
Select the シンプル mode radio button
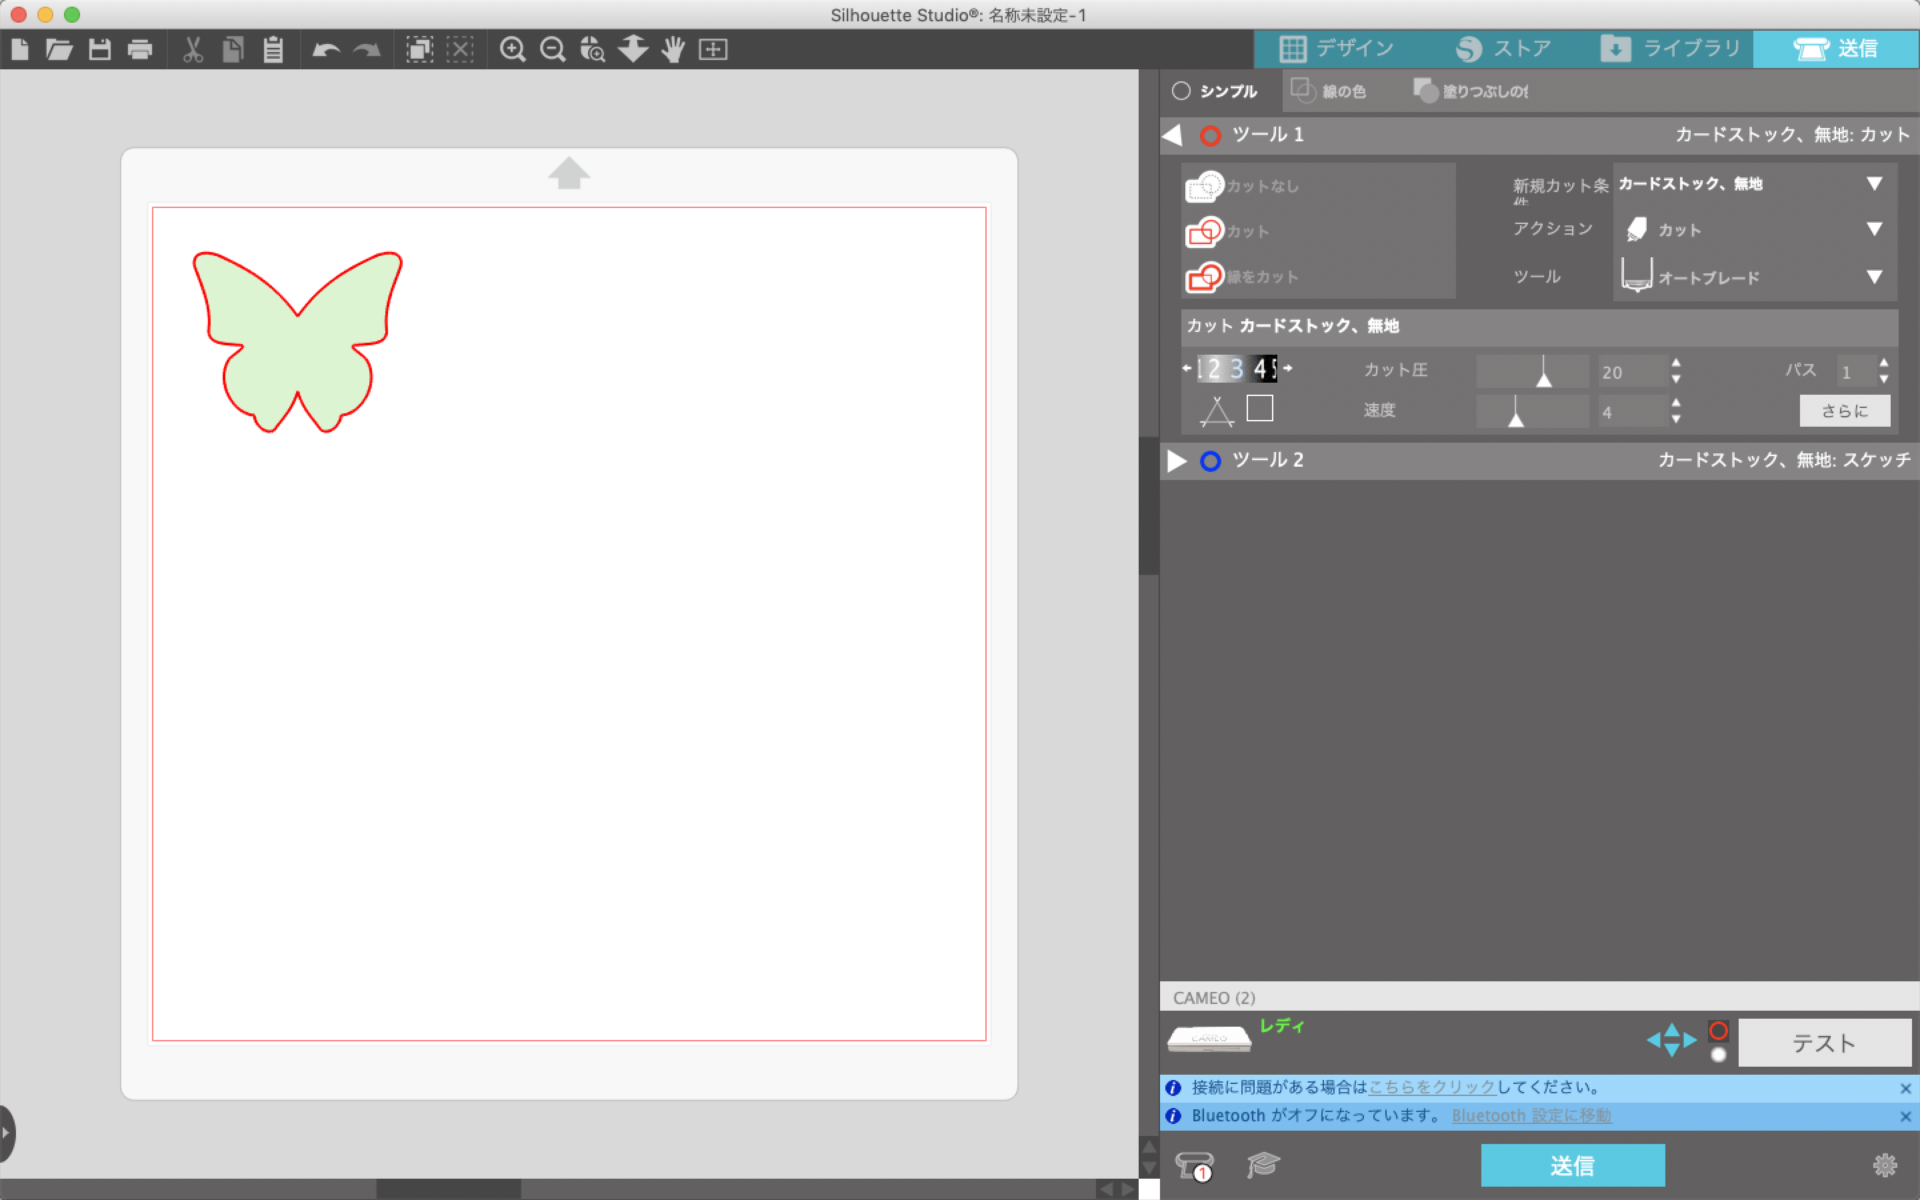tap(1183, 90)
